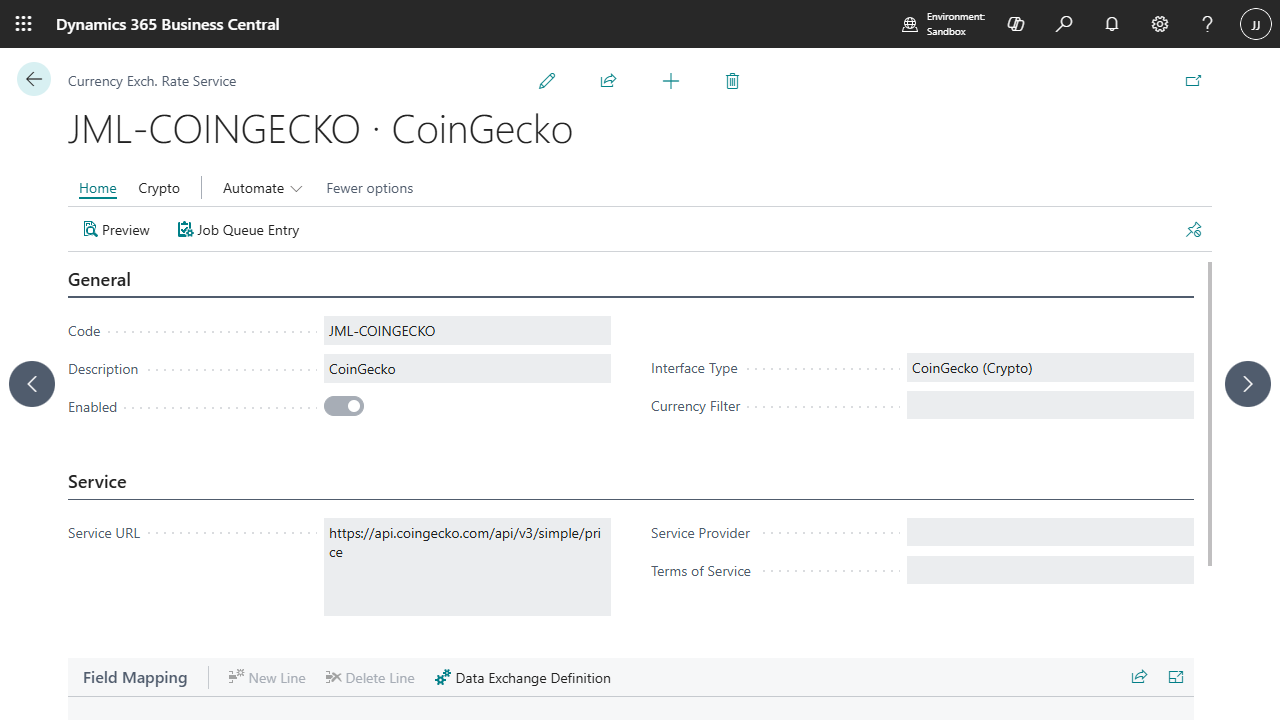Click the Currency Filter input field
The width and height of the screenshot is (1280, 720).
1049,405
